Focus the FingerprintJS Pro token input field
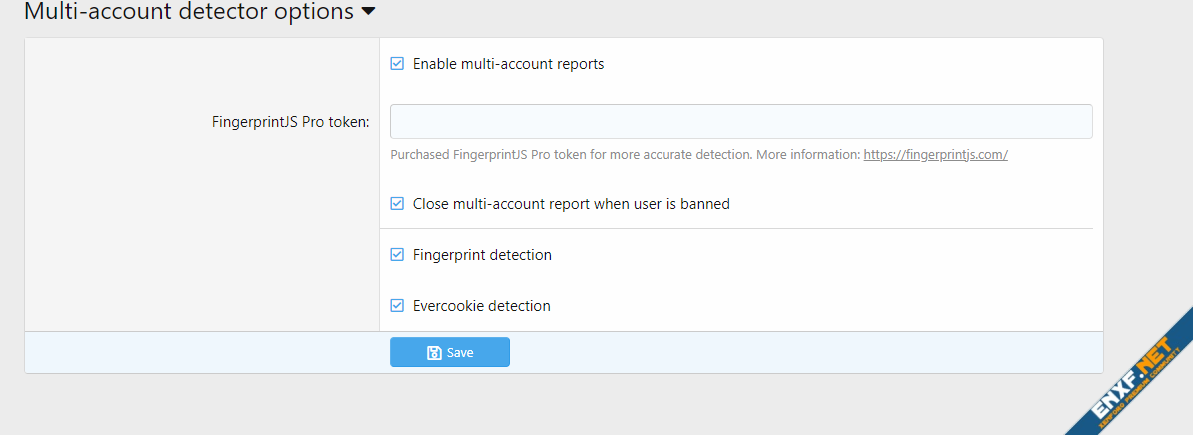The width and height of the screenshot is (1193, 435). (740, 121)
